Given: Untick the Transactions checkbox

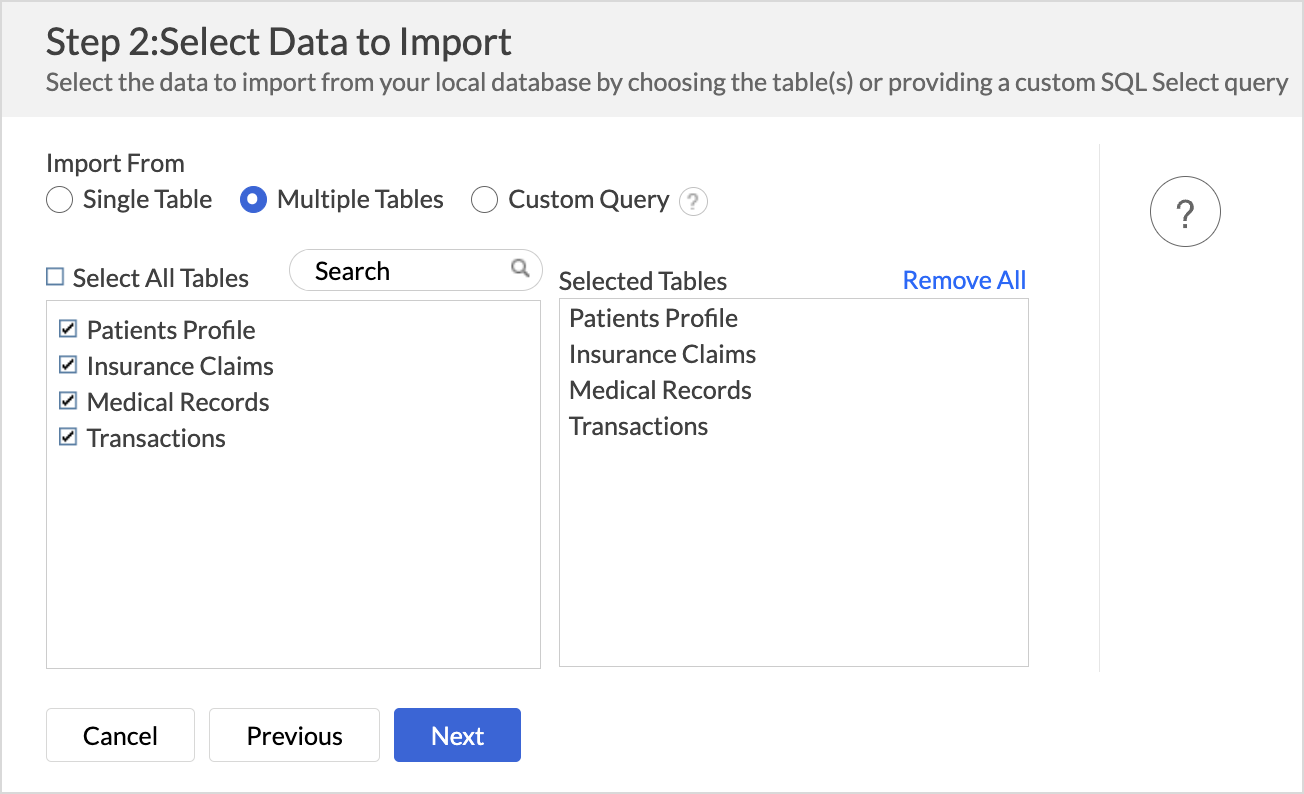Looking at the screenshot, I should (x=68, y=437).
